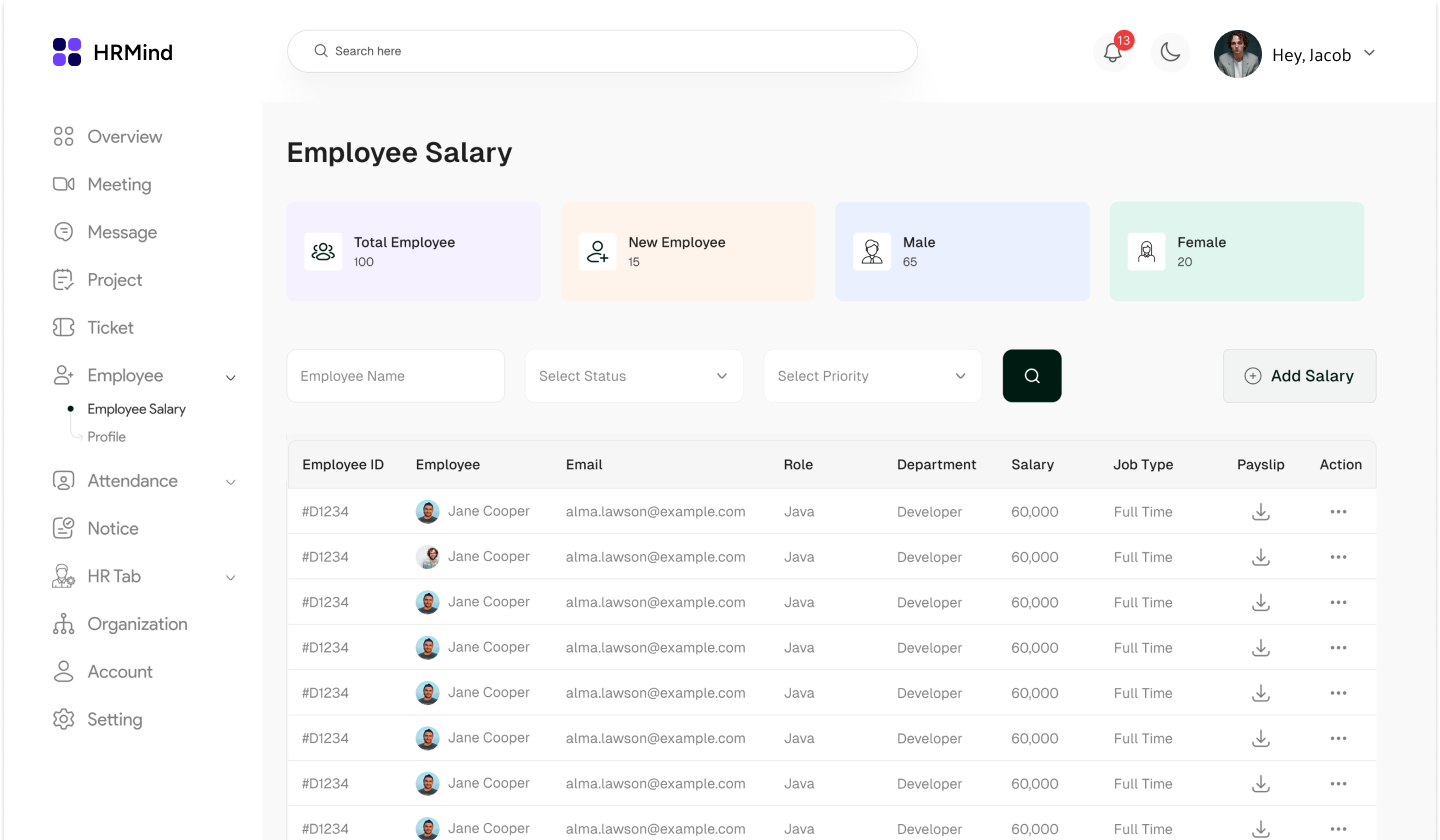Open the Select Priority dropdown
Image resolution: width=1440 pixels, height=840 pixels.
tap(872, 375)
